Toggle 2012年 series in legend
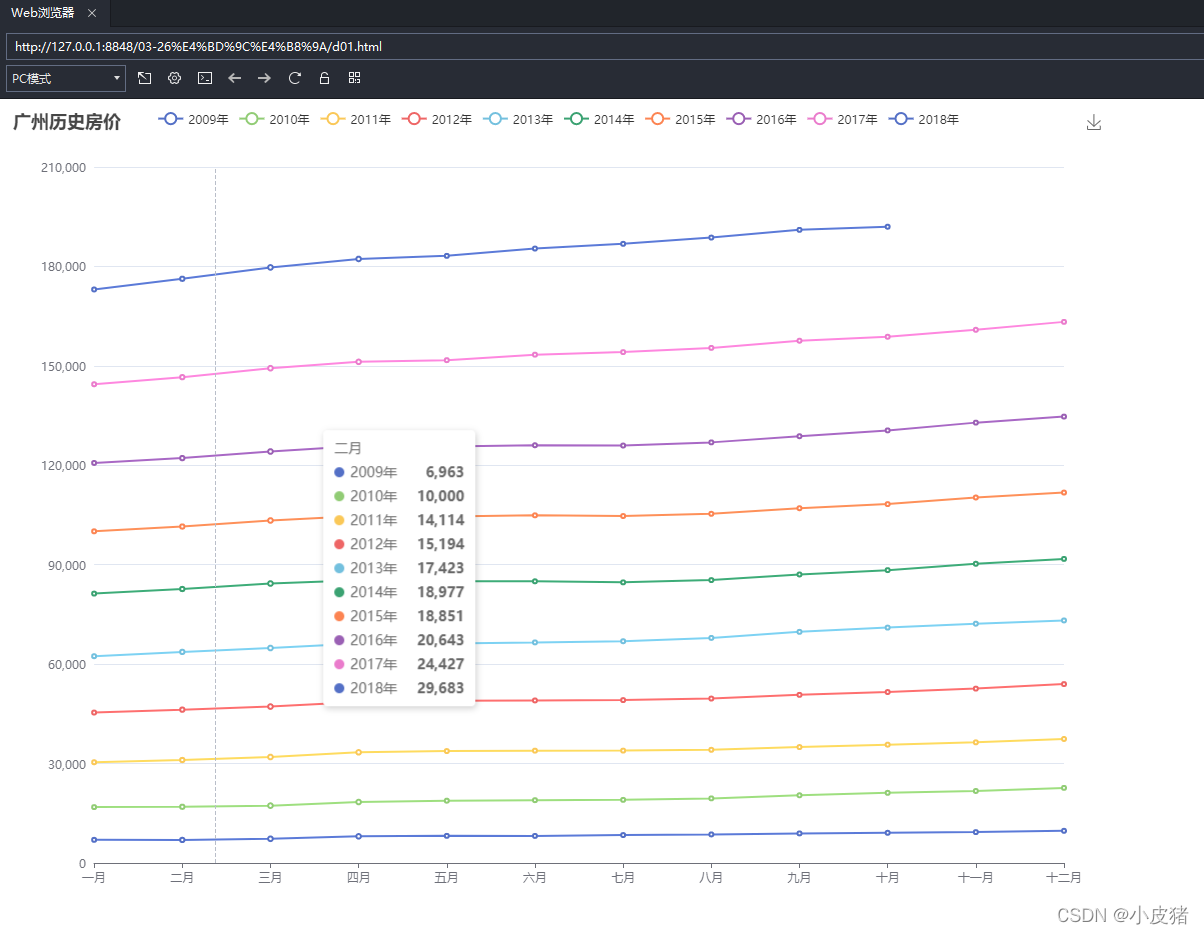 pyautogui.click(x=437, y=119)
